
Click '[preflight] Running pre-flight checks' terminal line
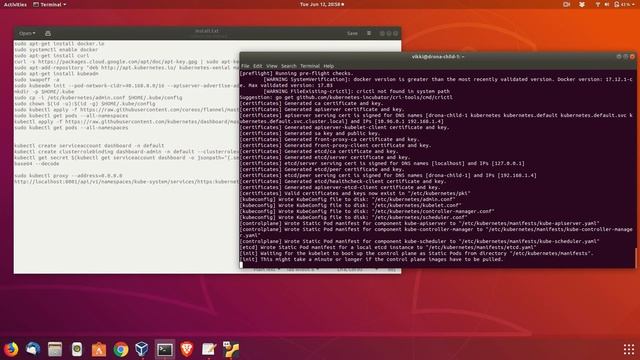pyautogui.click(x=297, y=73)
